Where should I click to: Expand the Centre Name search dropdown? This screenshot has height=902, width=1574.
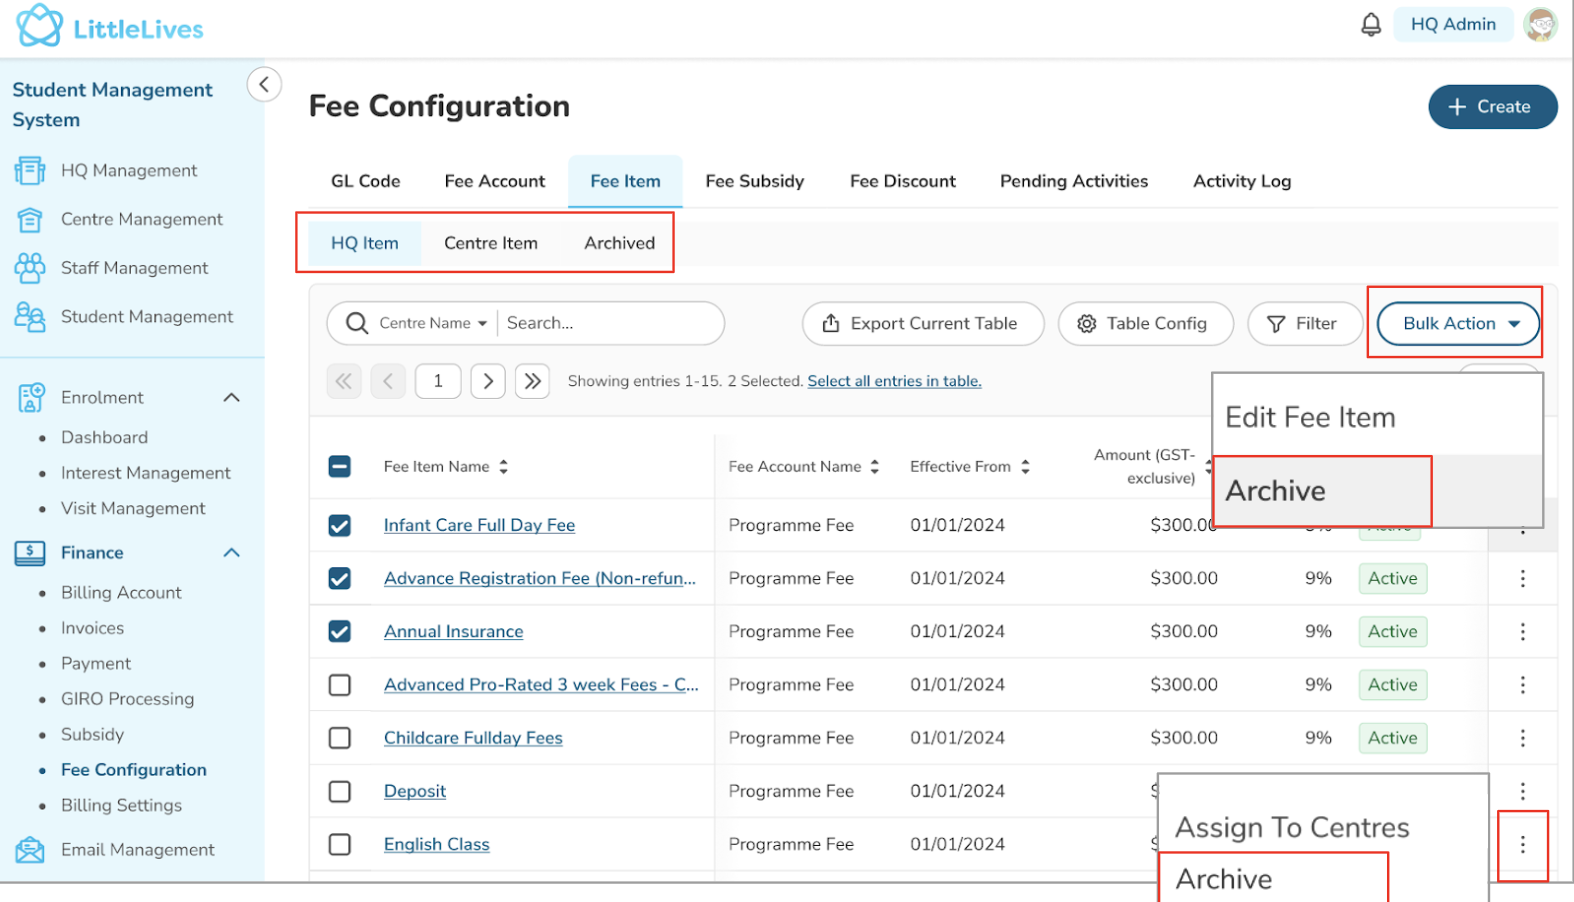coord(433,324)
